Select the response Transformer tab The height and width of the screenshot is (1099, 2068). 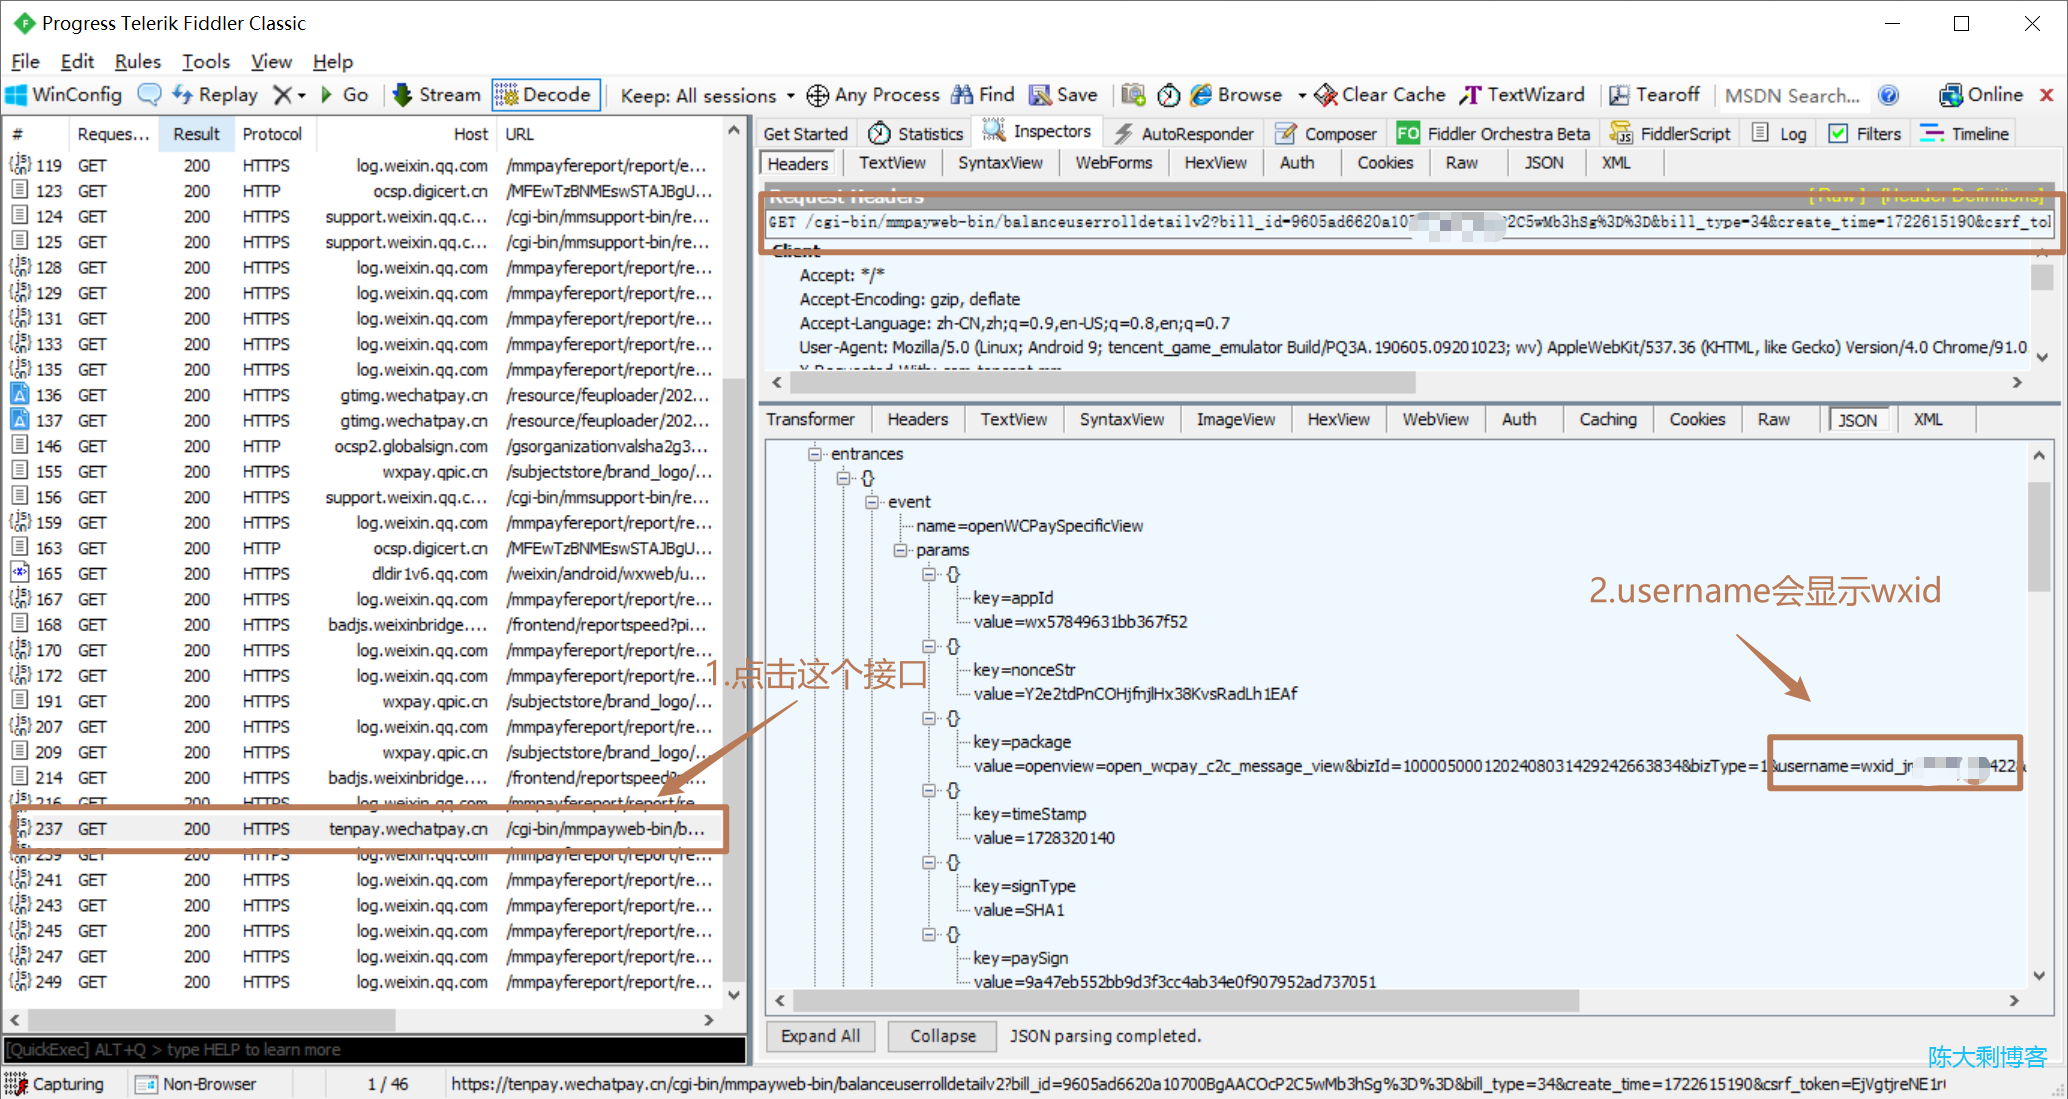click(811, 420)
